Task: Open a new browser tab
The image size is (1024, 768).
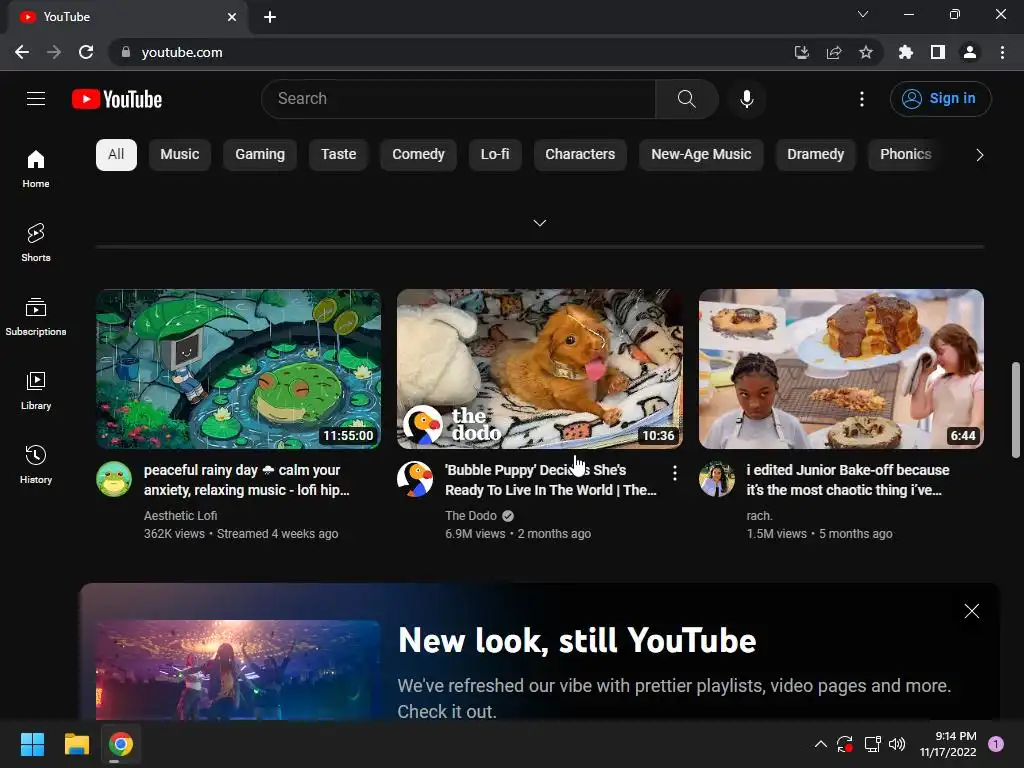Action: [270, 17]
